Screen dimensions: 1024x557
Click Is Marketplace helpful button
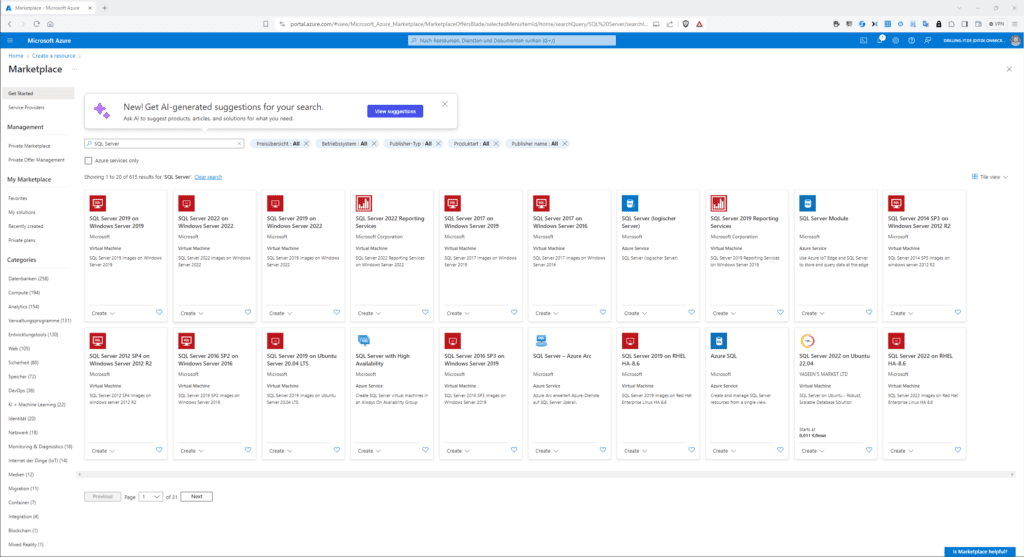click(x=980, y=552)
